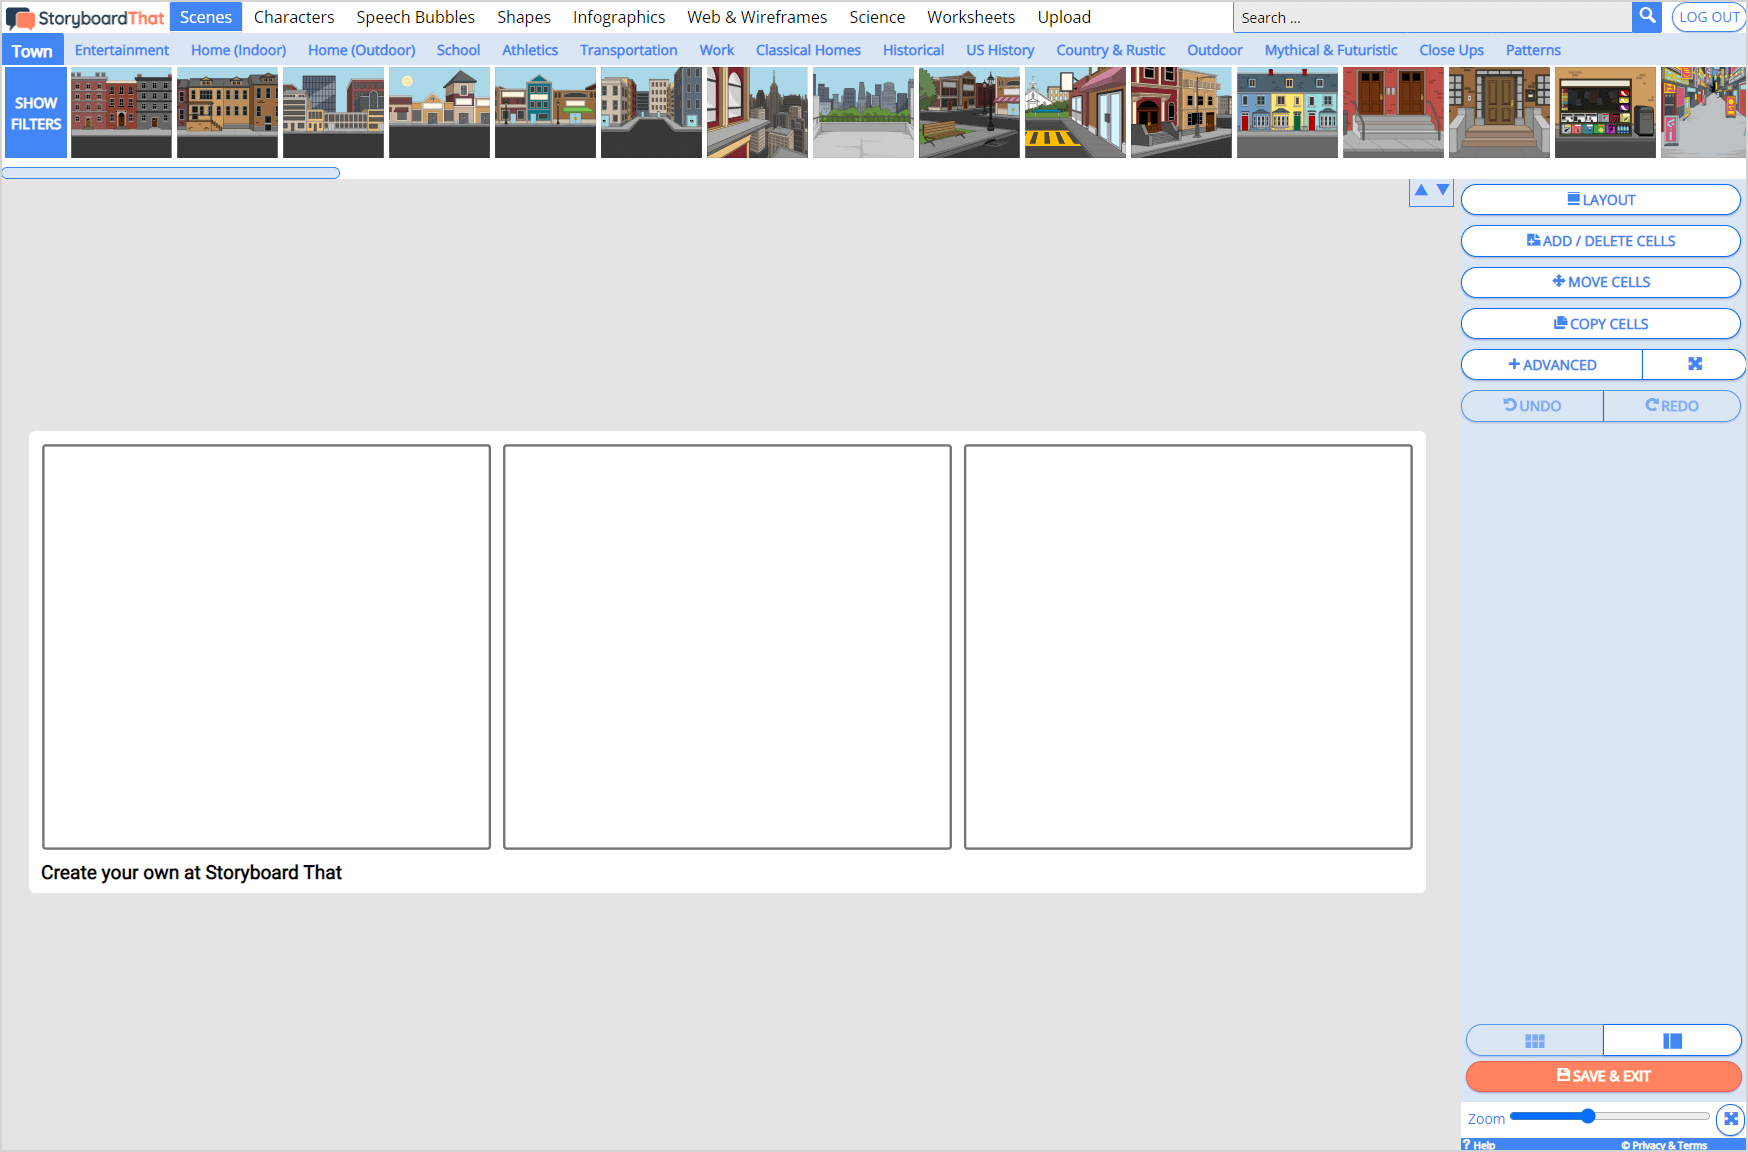Open the Scenes tab
The height and width of the screenshot is (1152, 1748).
click(206, 17)
